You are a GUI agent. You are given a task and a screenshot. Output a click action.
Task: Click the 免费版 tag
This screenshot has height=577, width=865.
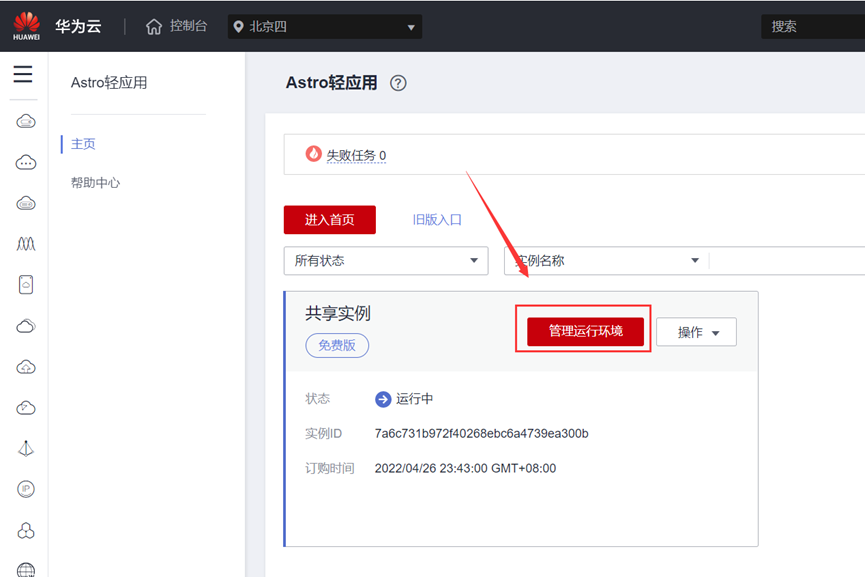tap(337, 345)
